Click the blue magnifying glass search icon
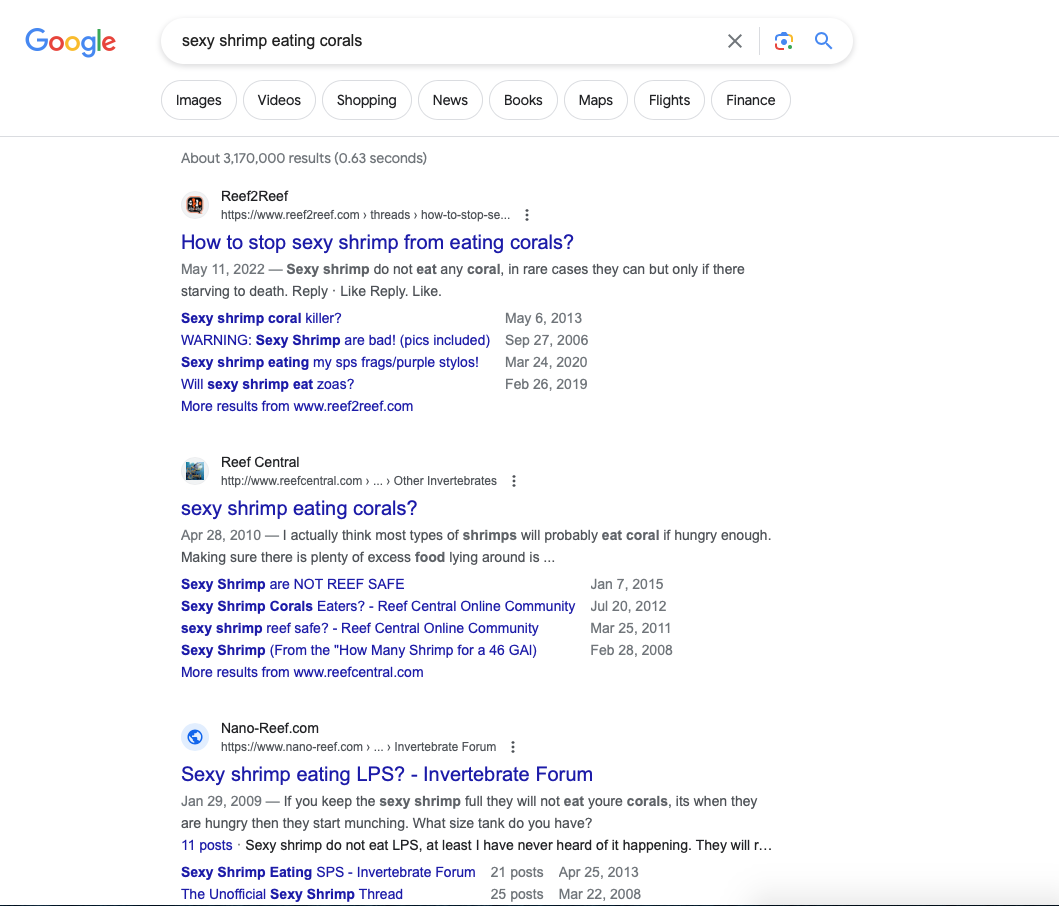This screenshot has height=906, width=1059. (823, 41)
